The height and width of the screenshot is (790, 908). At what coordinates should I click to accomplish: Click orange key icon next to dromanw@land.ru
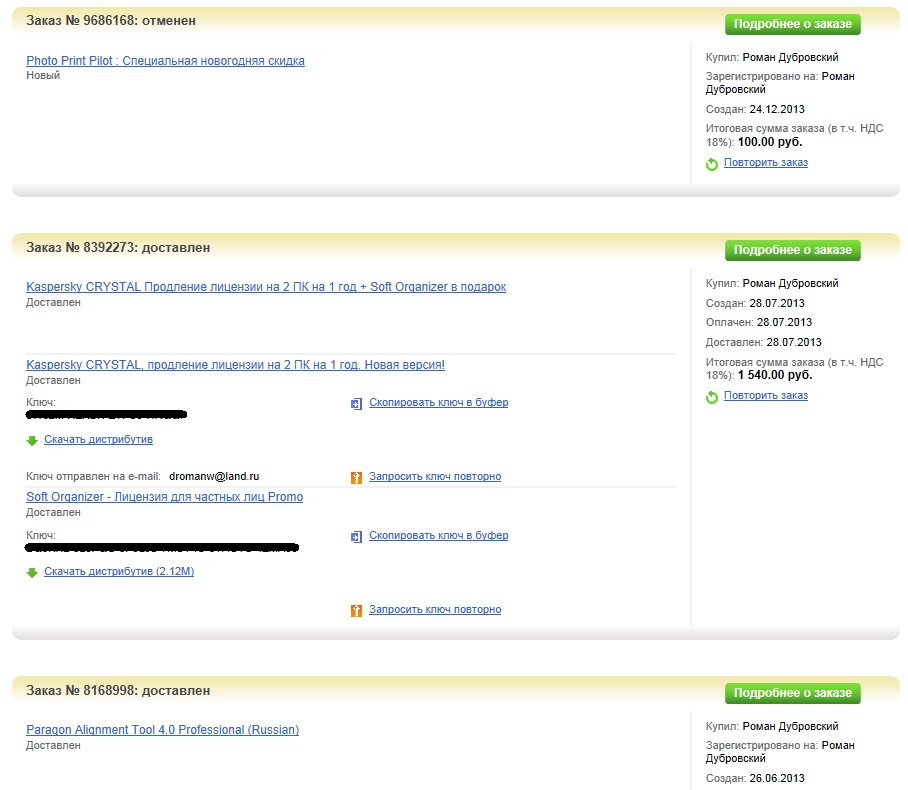(x=356, y=478)
